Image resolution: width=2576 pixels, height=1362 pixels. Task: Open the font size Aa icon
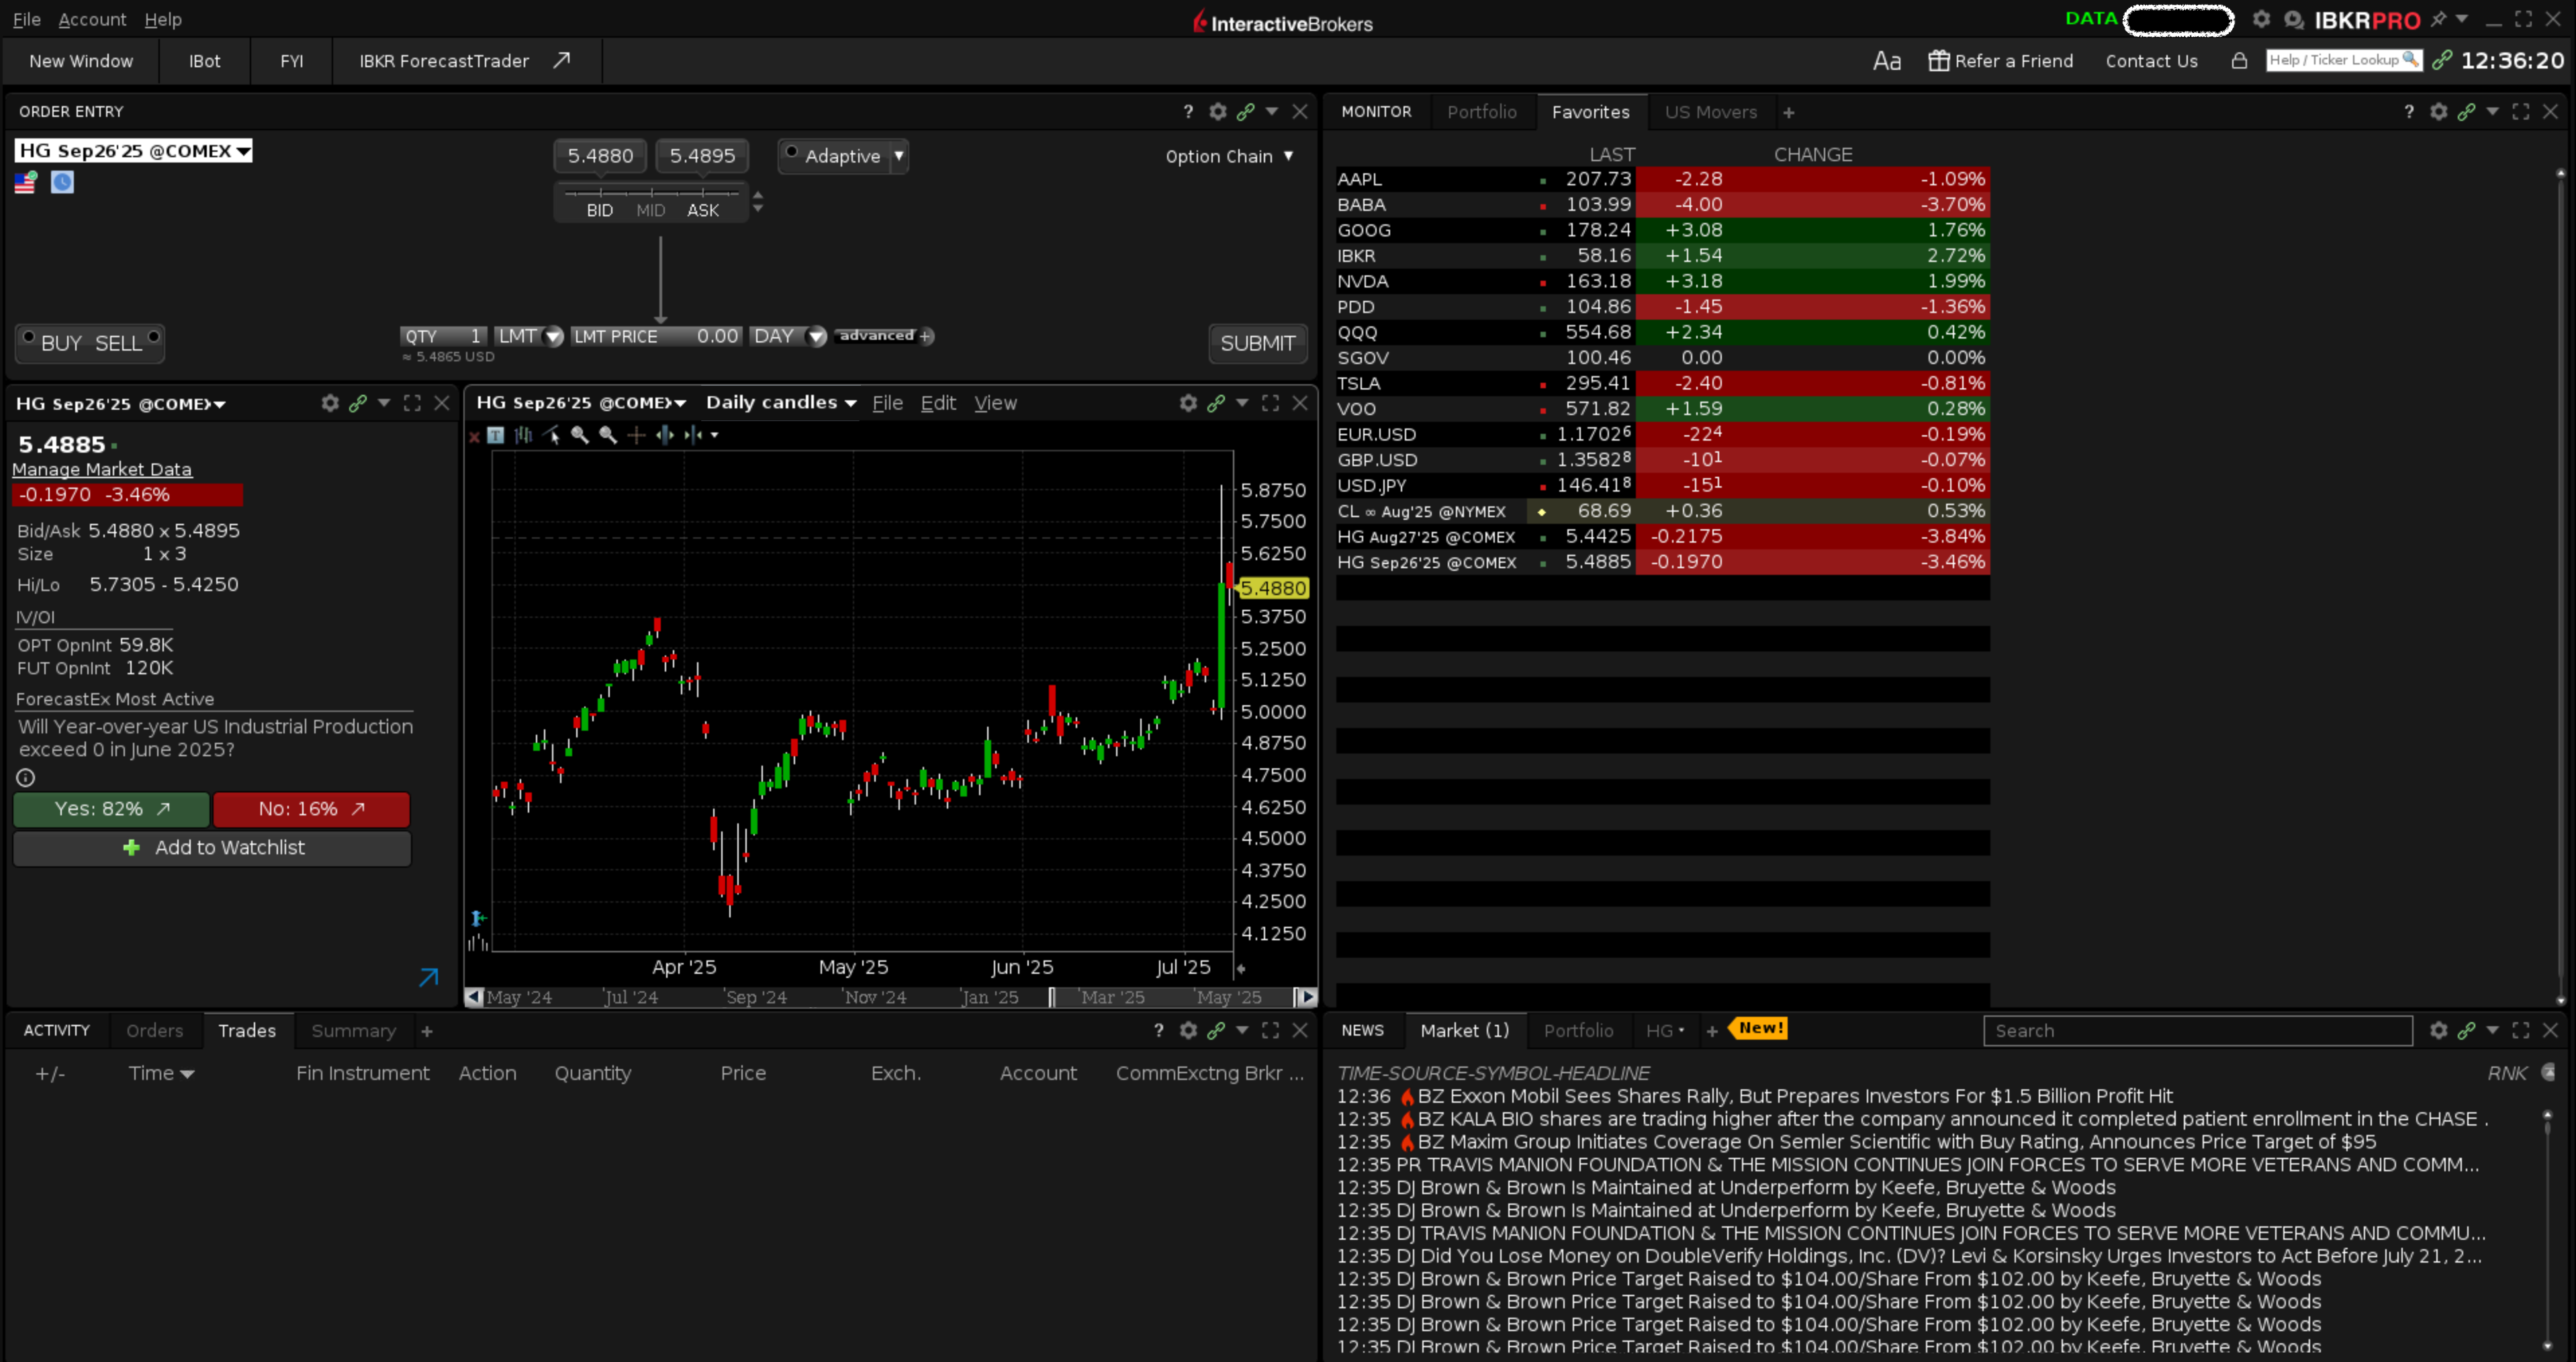pos(1886,61)
